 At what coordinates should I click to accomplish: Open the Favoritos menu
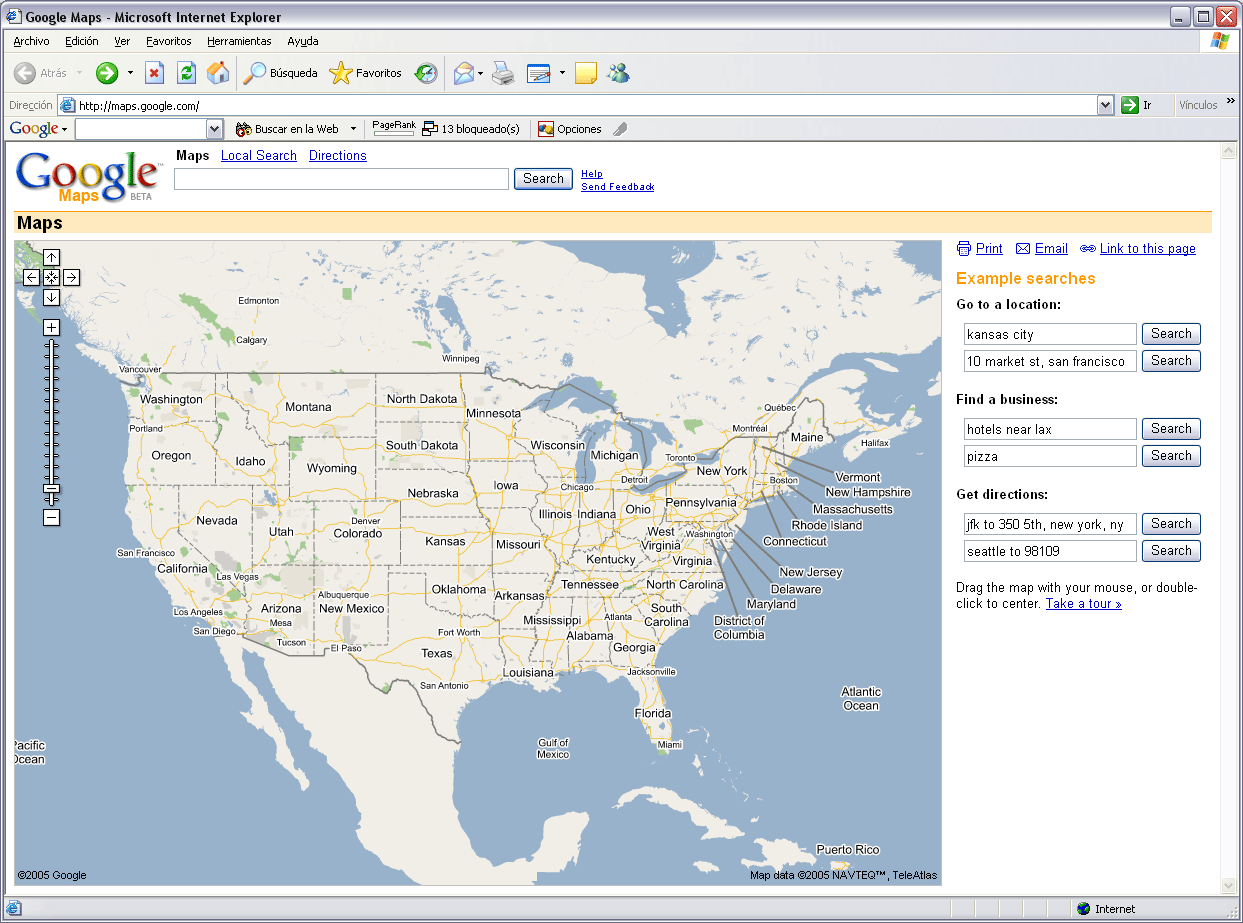tap(169, 41)
